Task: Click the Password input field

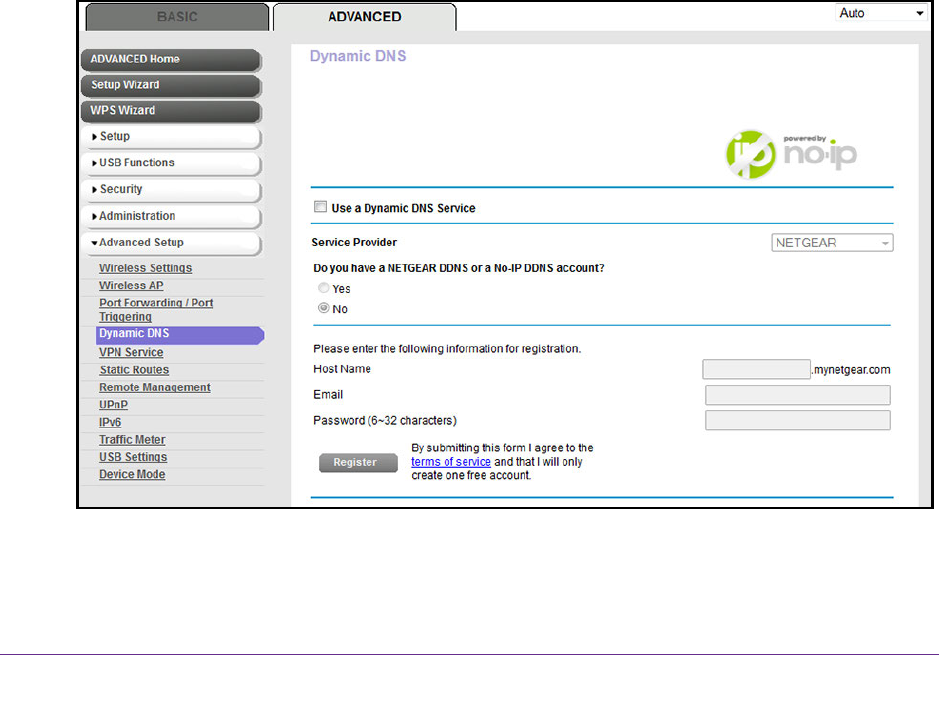Action: tap(798, 420)
